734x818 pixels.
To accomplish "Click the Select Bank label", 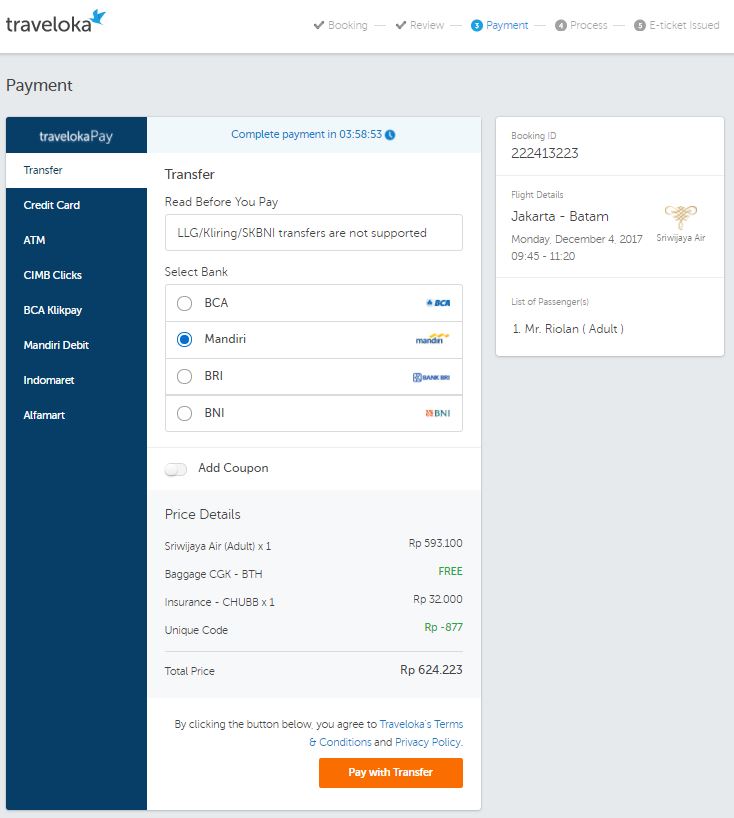I will [x=196, y=272].
